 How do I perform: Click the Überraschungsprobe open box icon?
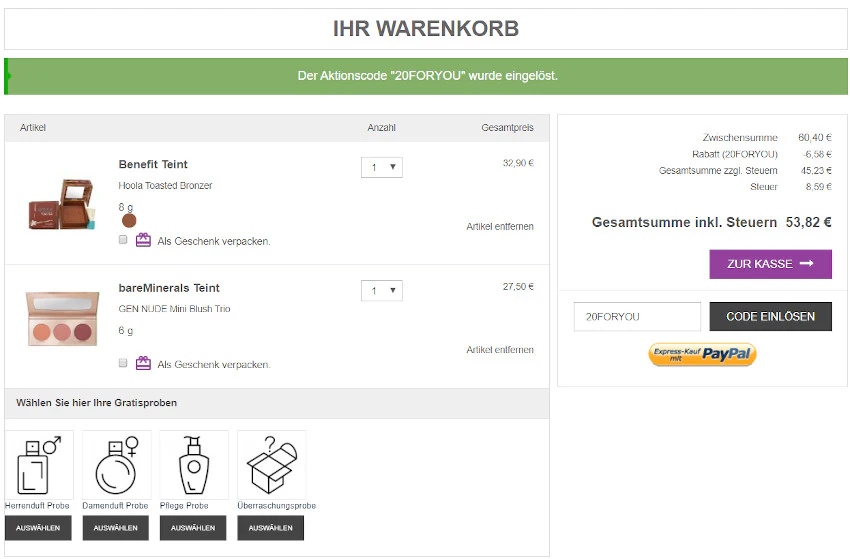(x=272, y=465)
